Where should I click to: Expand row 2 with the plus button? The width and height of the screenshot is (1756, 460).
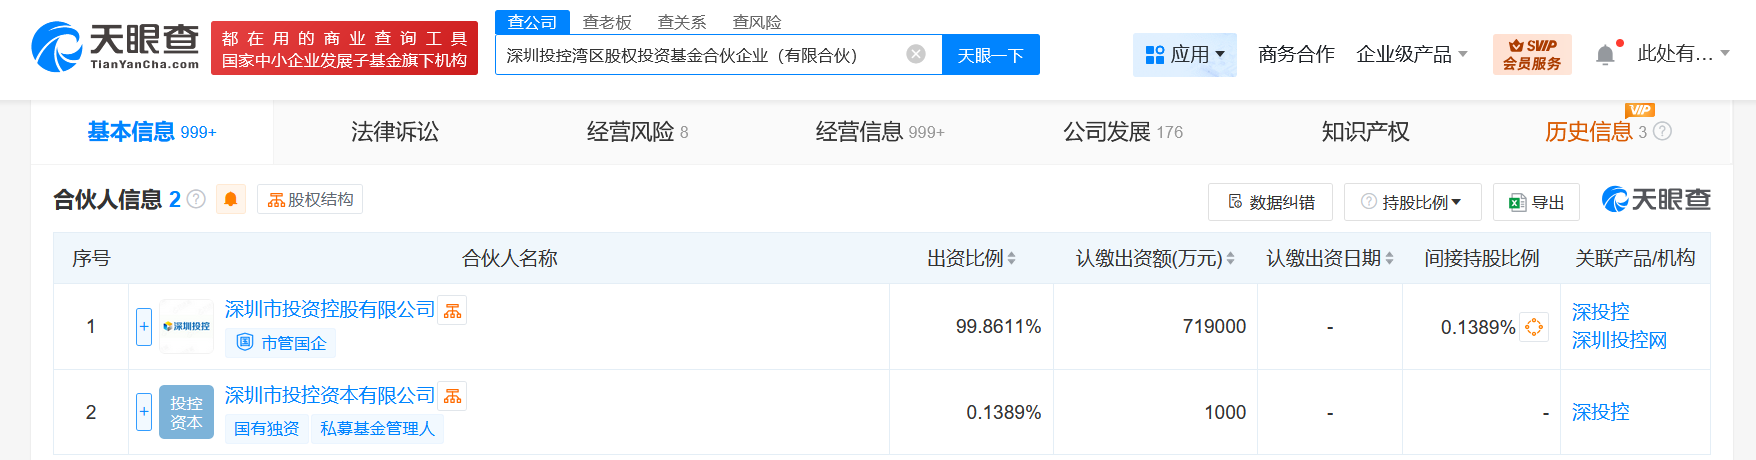click(144, 412)
